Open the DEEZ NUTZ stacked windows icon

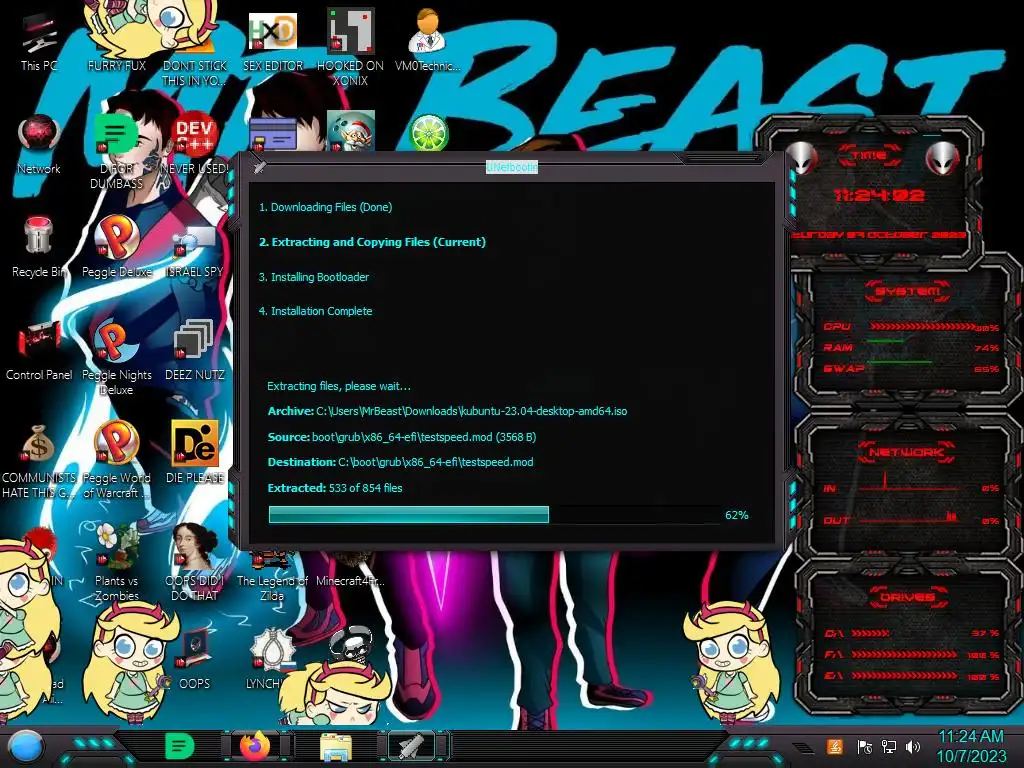[x=195, y=350]
